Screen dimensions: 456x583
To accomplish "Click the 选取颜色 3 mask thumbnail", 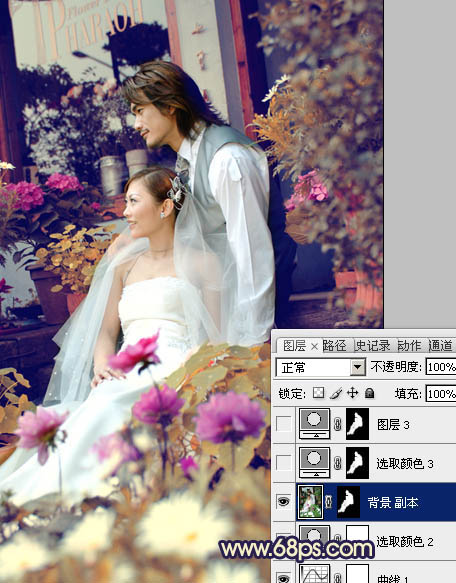I will (x=357, y=463).
